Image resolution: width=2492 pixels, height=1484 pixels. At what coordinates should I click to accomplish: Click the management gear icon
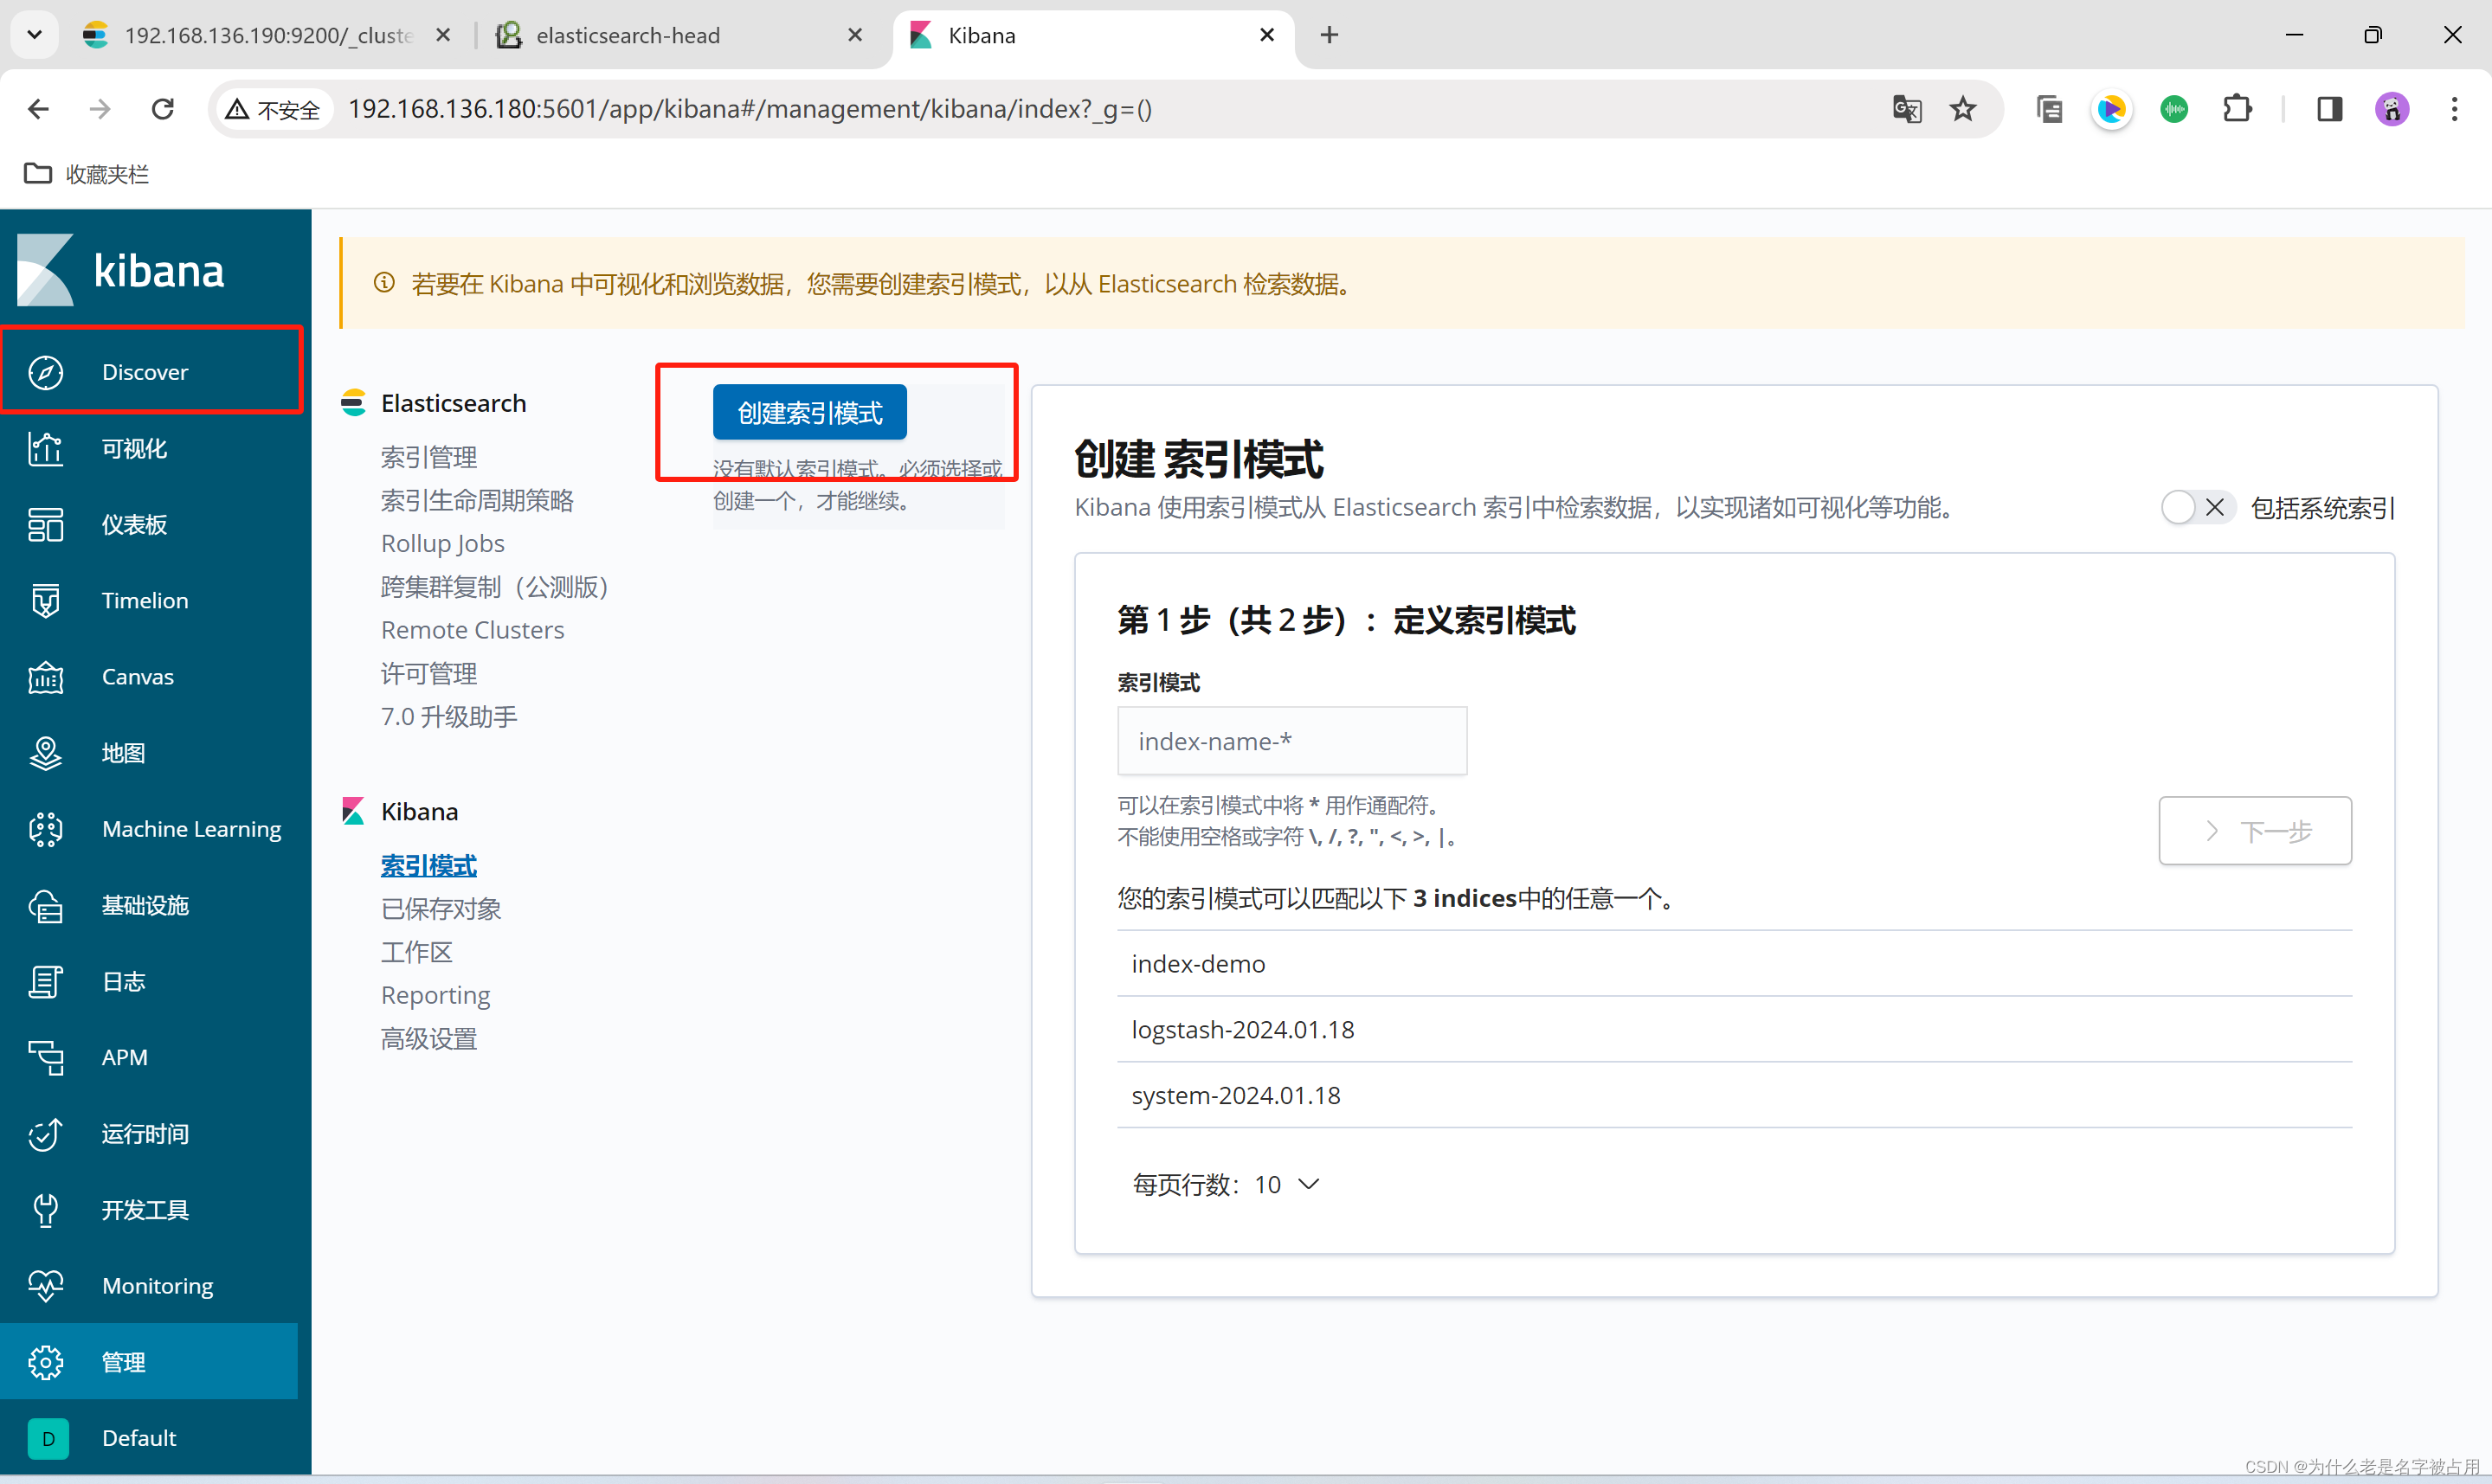coord(46,1361)
